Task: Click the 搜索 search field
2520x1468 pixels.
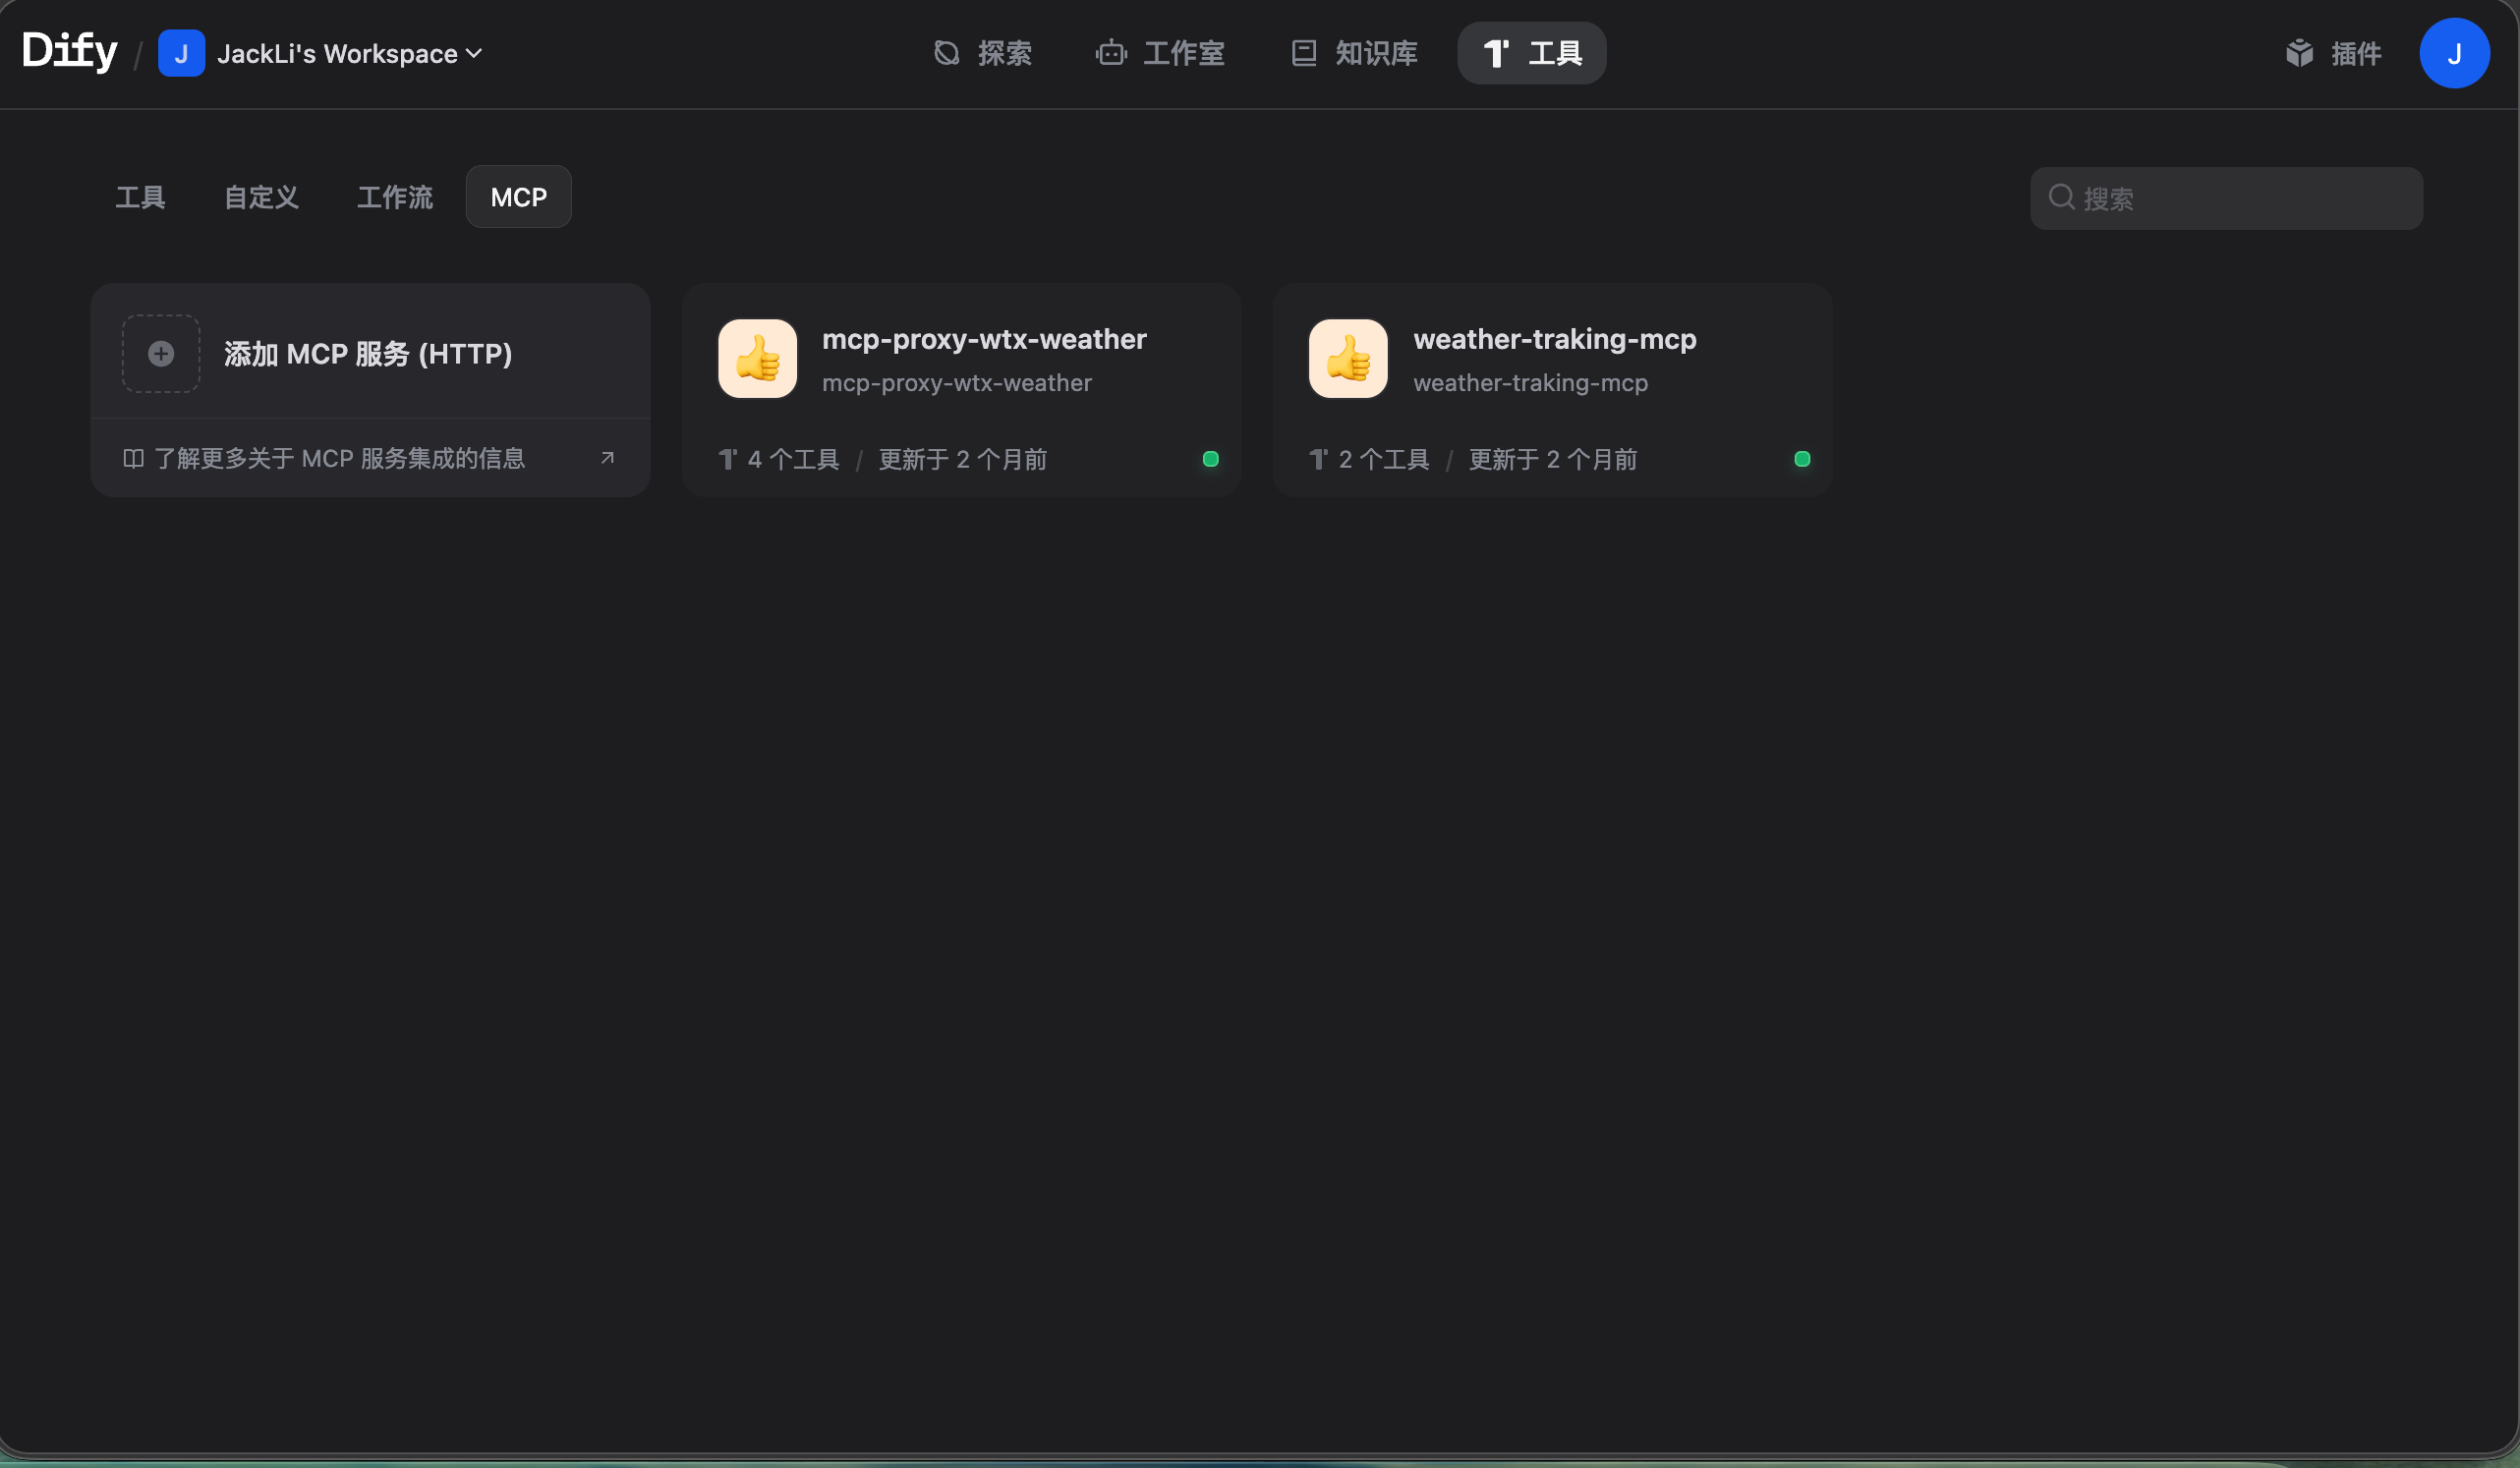Action: click(2240, 198)
